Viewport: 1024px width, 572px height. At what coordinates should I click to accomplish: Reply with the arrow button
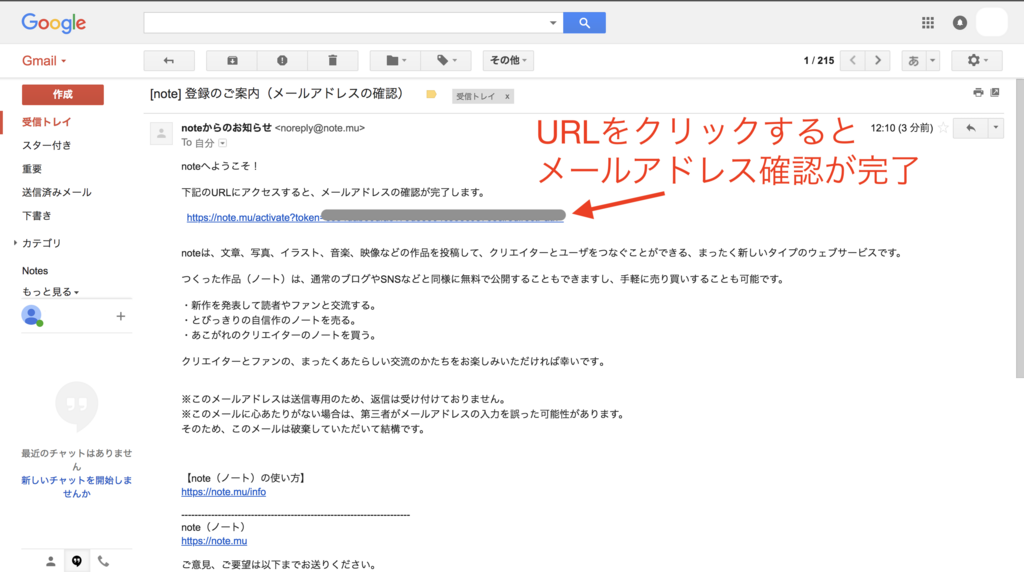coord(971,128)
